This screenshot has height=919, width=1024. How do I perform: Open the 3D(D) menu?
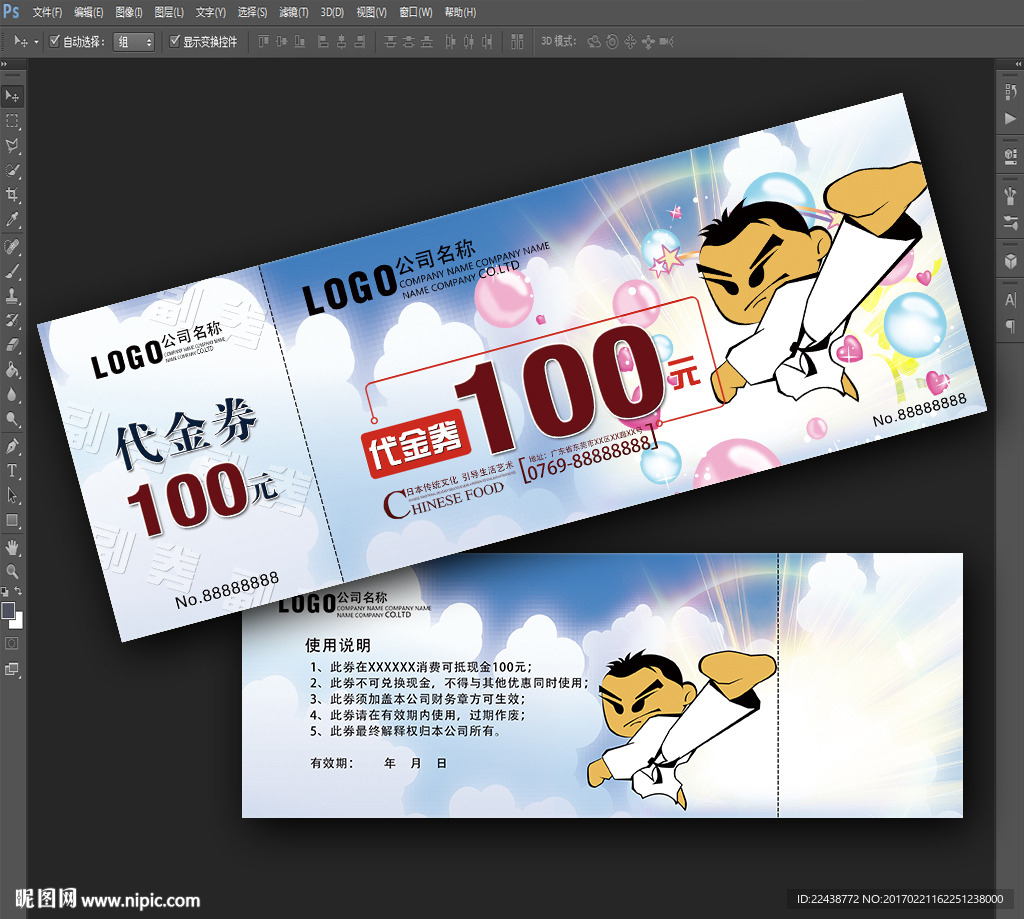pos(332,12)
